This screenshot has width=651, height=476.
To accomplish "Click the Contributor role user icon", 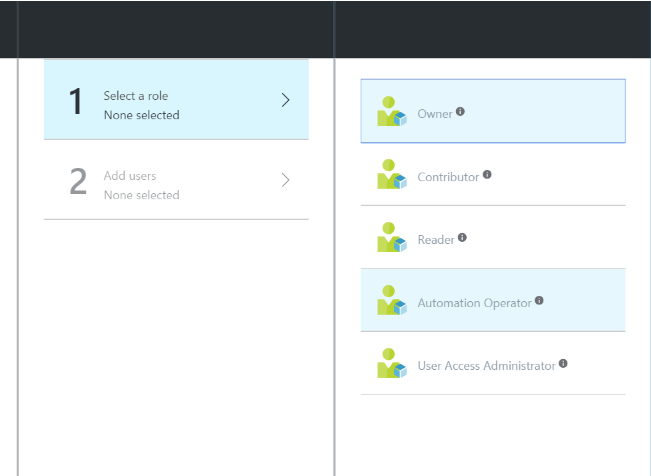I will click(x=392, y=174).
